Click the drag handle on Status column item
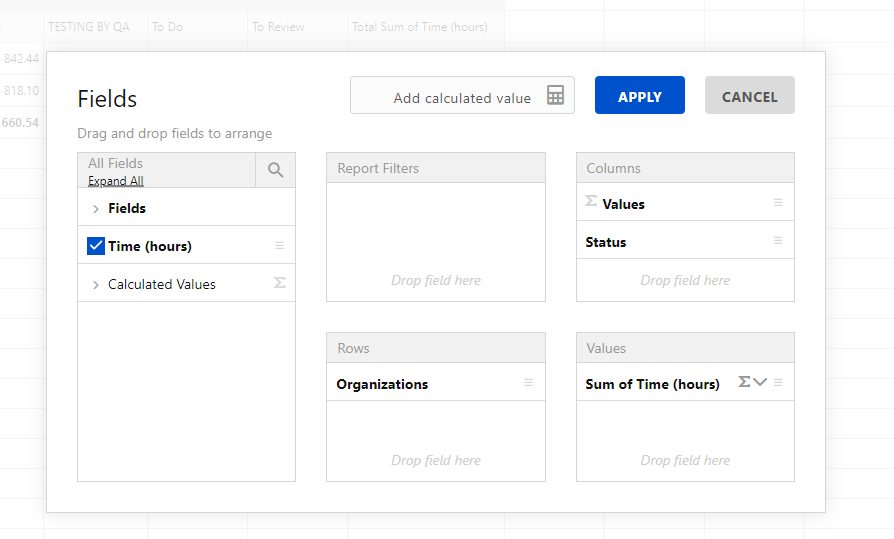The width and height of the screenshot is (894, 539). (x=778, y=241)
